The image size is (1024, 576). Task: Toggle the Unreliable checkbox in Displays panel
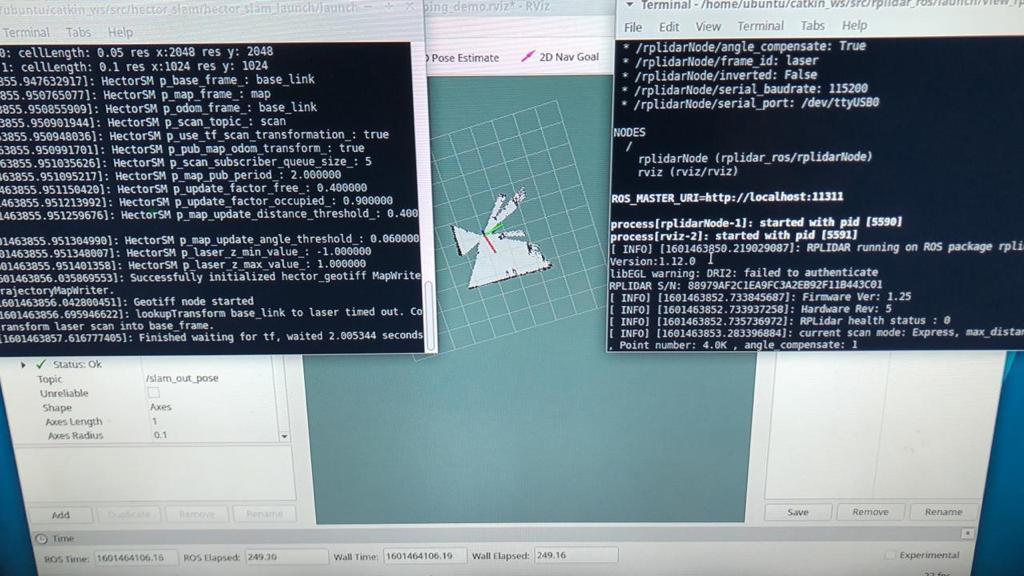(x=153, y=392)
